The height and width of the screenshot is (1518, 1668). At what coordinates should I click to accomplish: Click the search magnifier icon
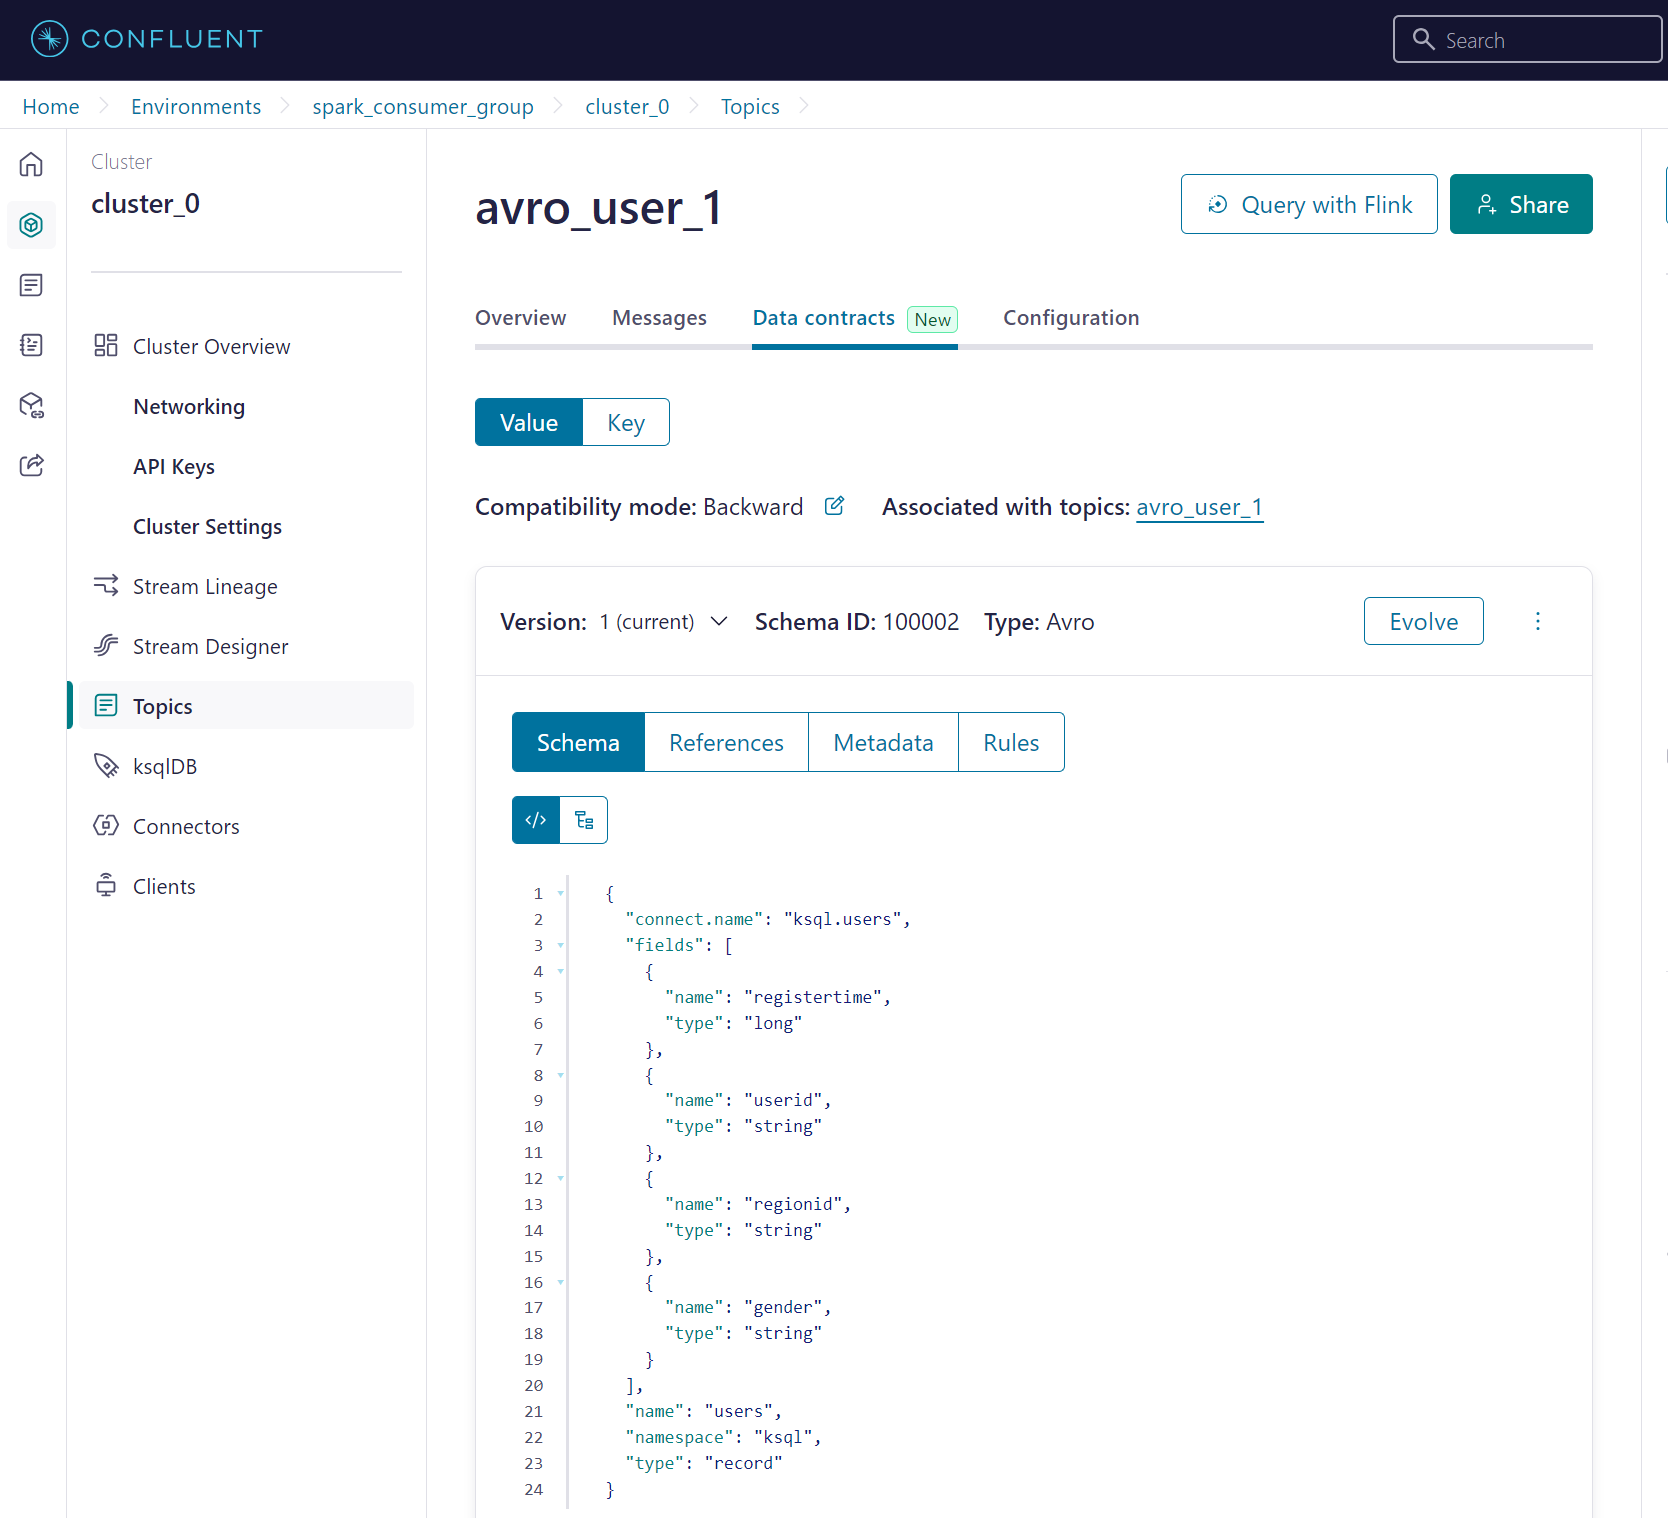[x=1423, y=39]
